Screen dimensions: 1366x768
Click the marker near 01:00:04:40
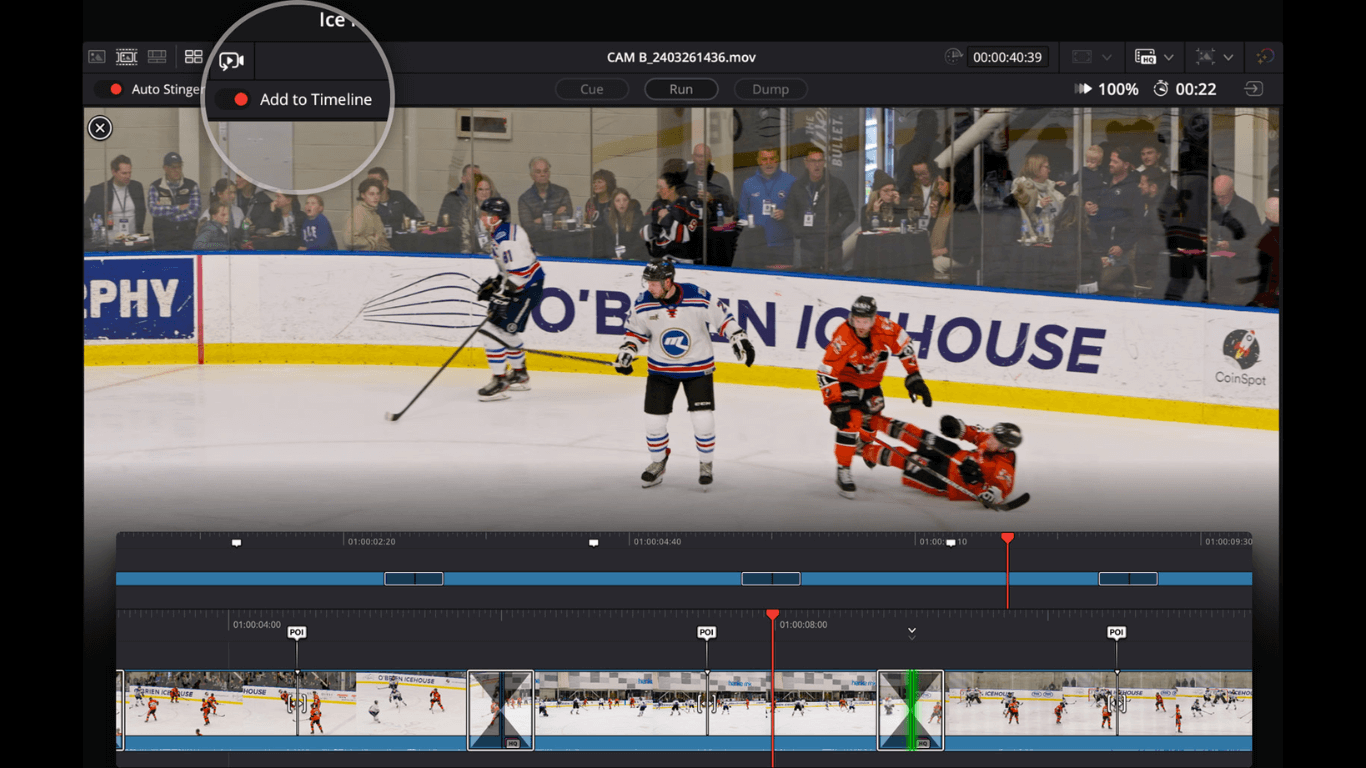594,543
